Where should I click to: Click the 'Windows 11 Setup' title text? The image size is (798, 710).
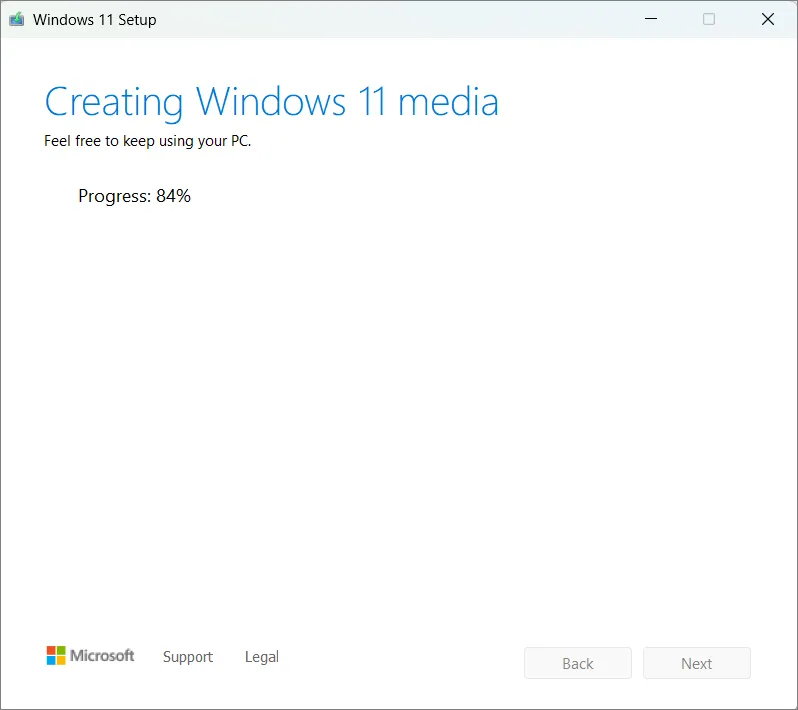[94, 20]
